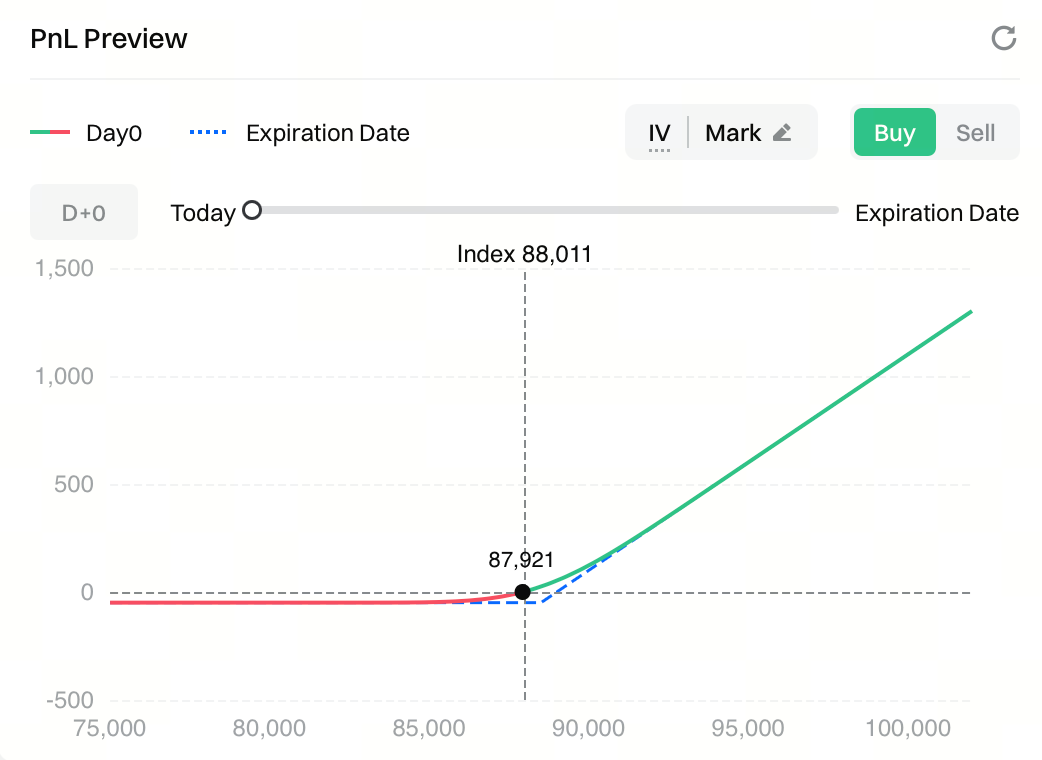Screen dimensions: 1042x760
Task: Select the Mark pricing option
Action: [733, 133]
